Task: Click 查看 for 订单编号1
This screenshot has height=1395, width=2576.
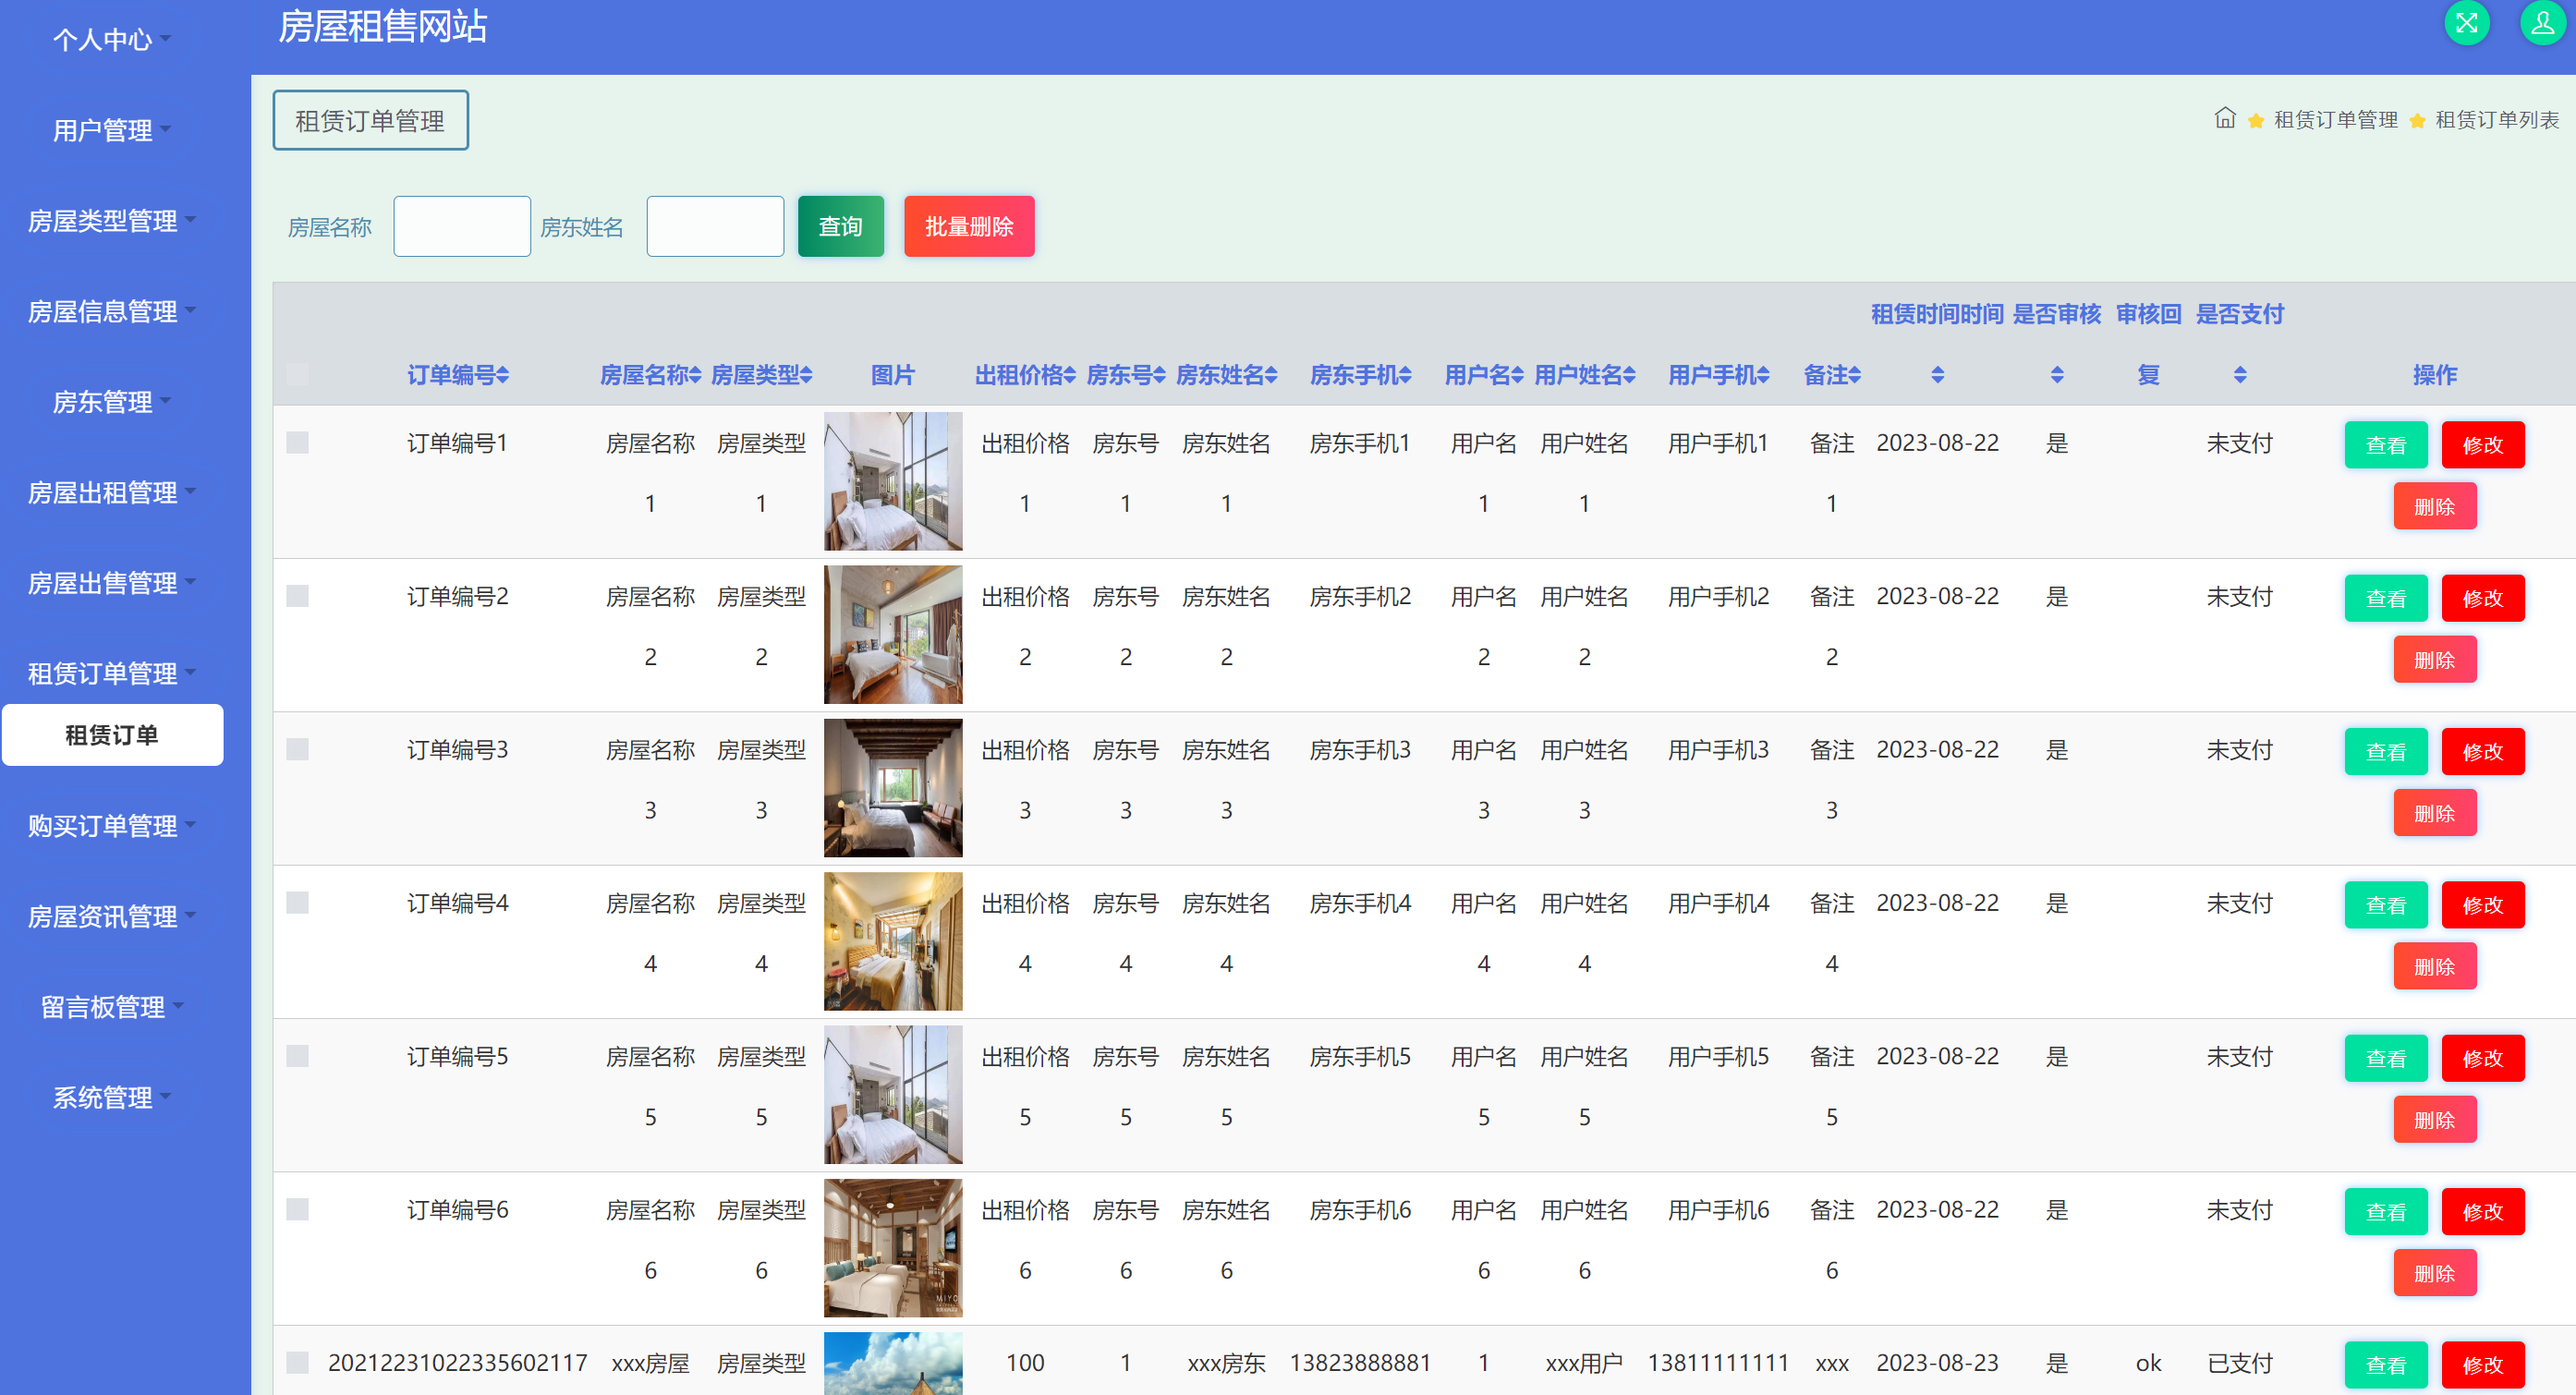Action: pos(2386,445)
